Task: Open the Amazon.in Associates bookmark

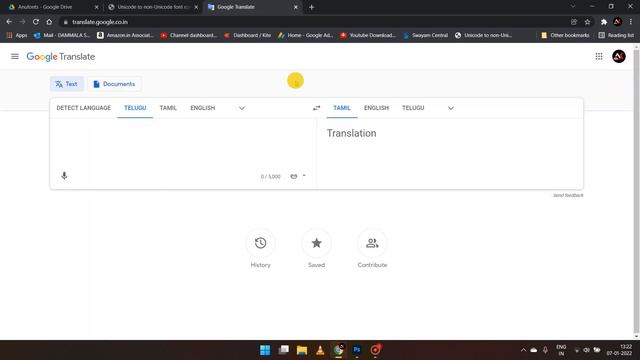Action: point(125,36)
